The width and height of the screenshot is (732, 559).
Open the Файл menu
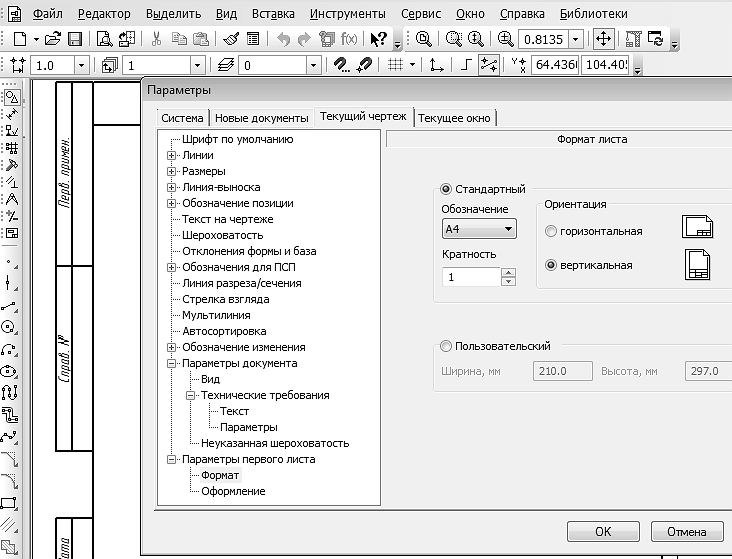(x=48, y=14)
